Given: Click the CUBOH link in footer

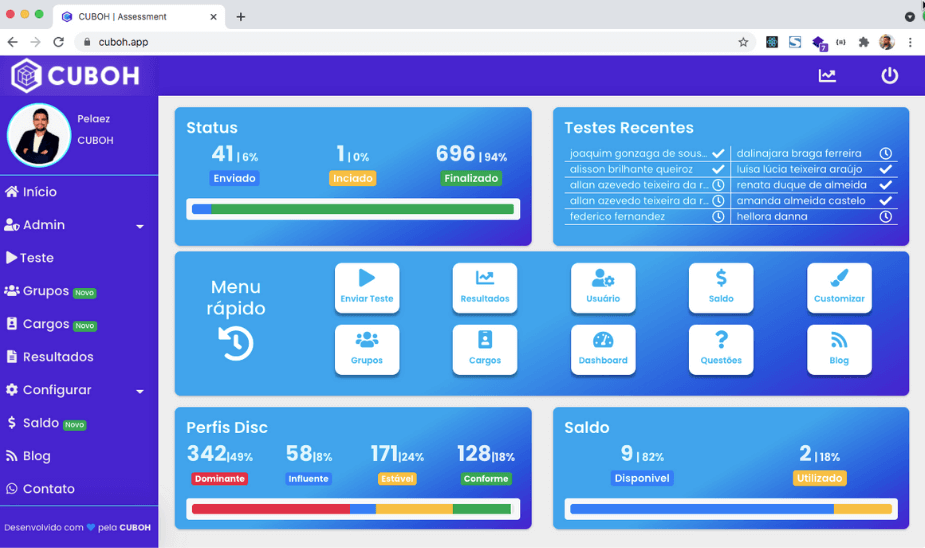Looking at the screenshot, I should pos(135,527).
